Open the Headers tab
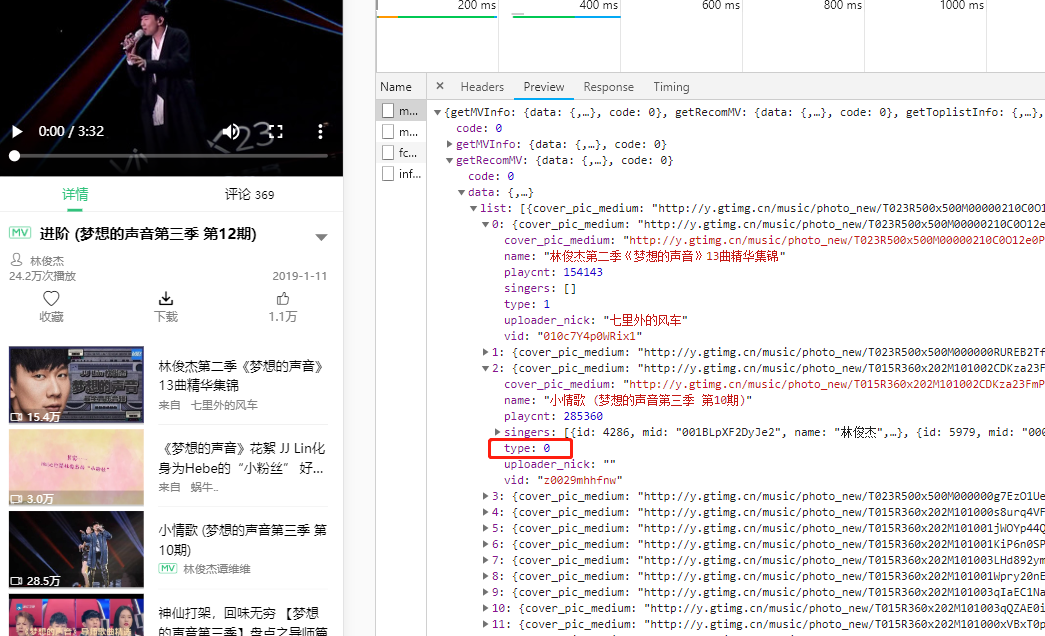The height and width of the screenshot is (636, 1045). (x=482, y=87)
